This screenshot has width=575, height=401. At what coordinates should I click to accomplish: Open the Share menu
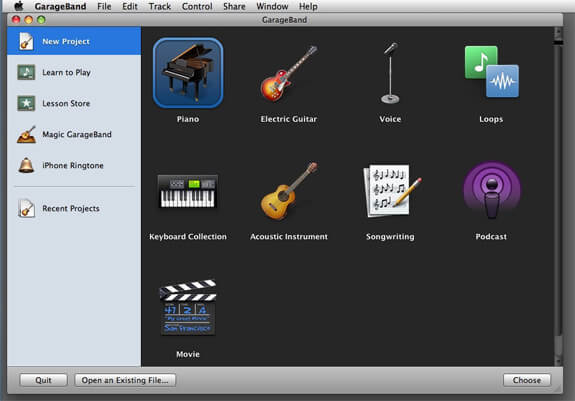234,6
